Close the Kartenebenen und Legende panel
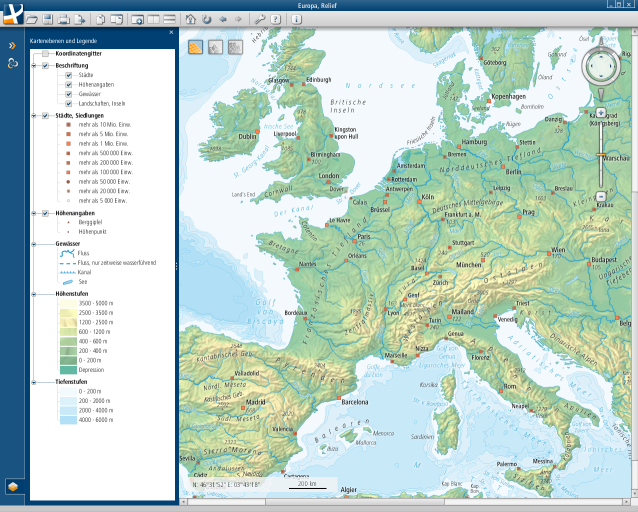638x512 pixels. tap(171, 32)
